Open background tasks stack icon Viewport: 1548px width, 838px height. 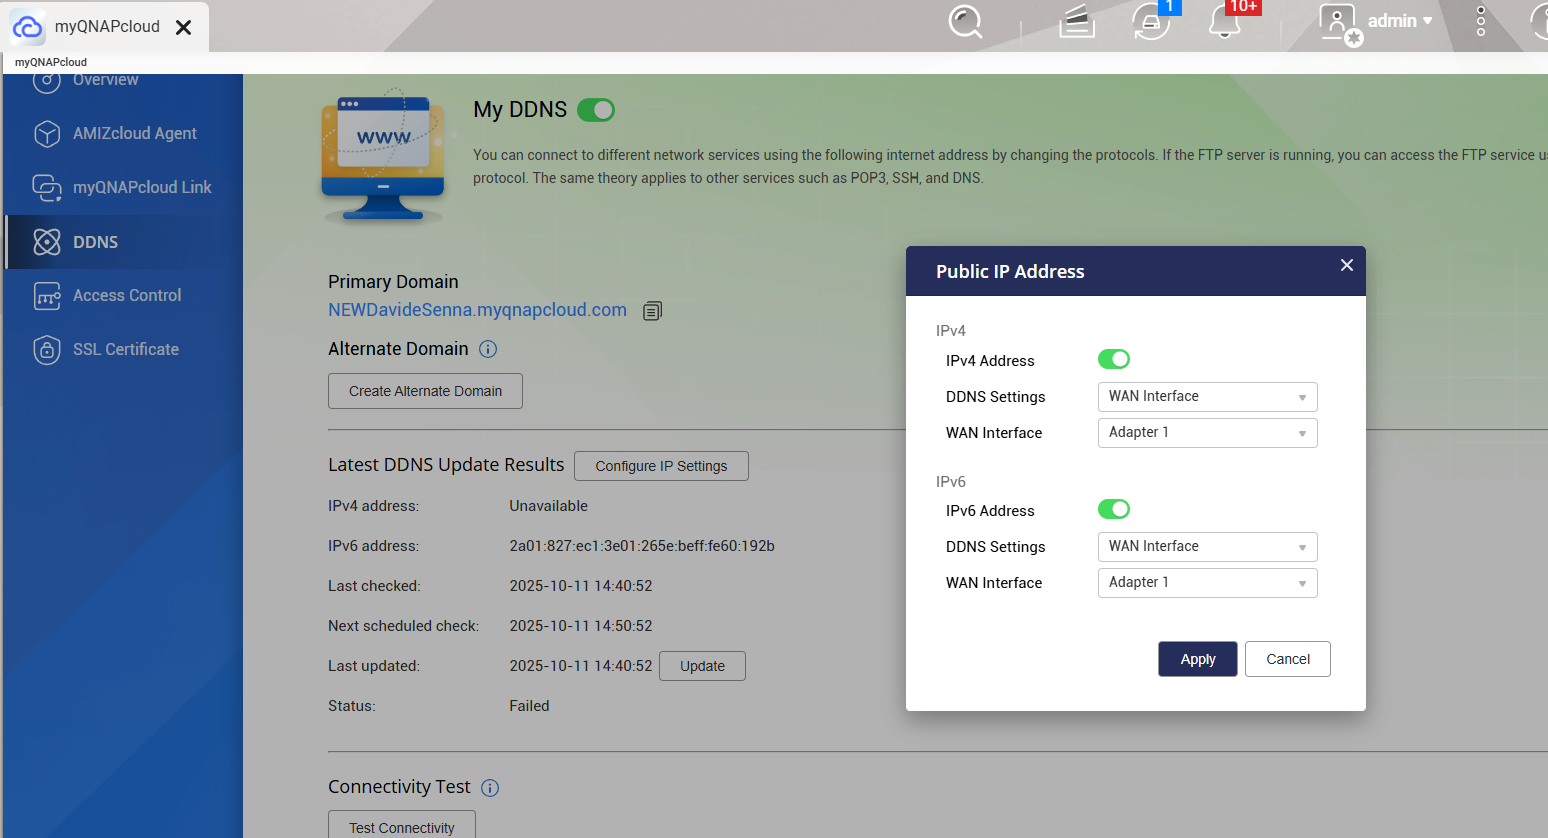point(1077,21)
